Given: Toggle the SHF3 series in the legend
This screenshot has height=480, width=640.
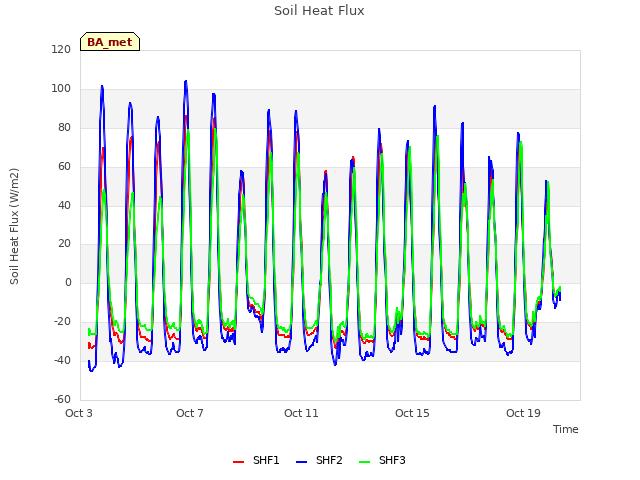Looking at the screenshot, I should [x=382, y=460].
